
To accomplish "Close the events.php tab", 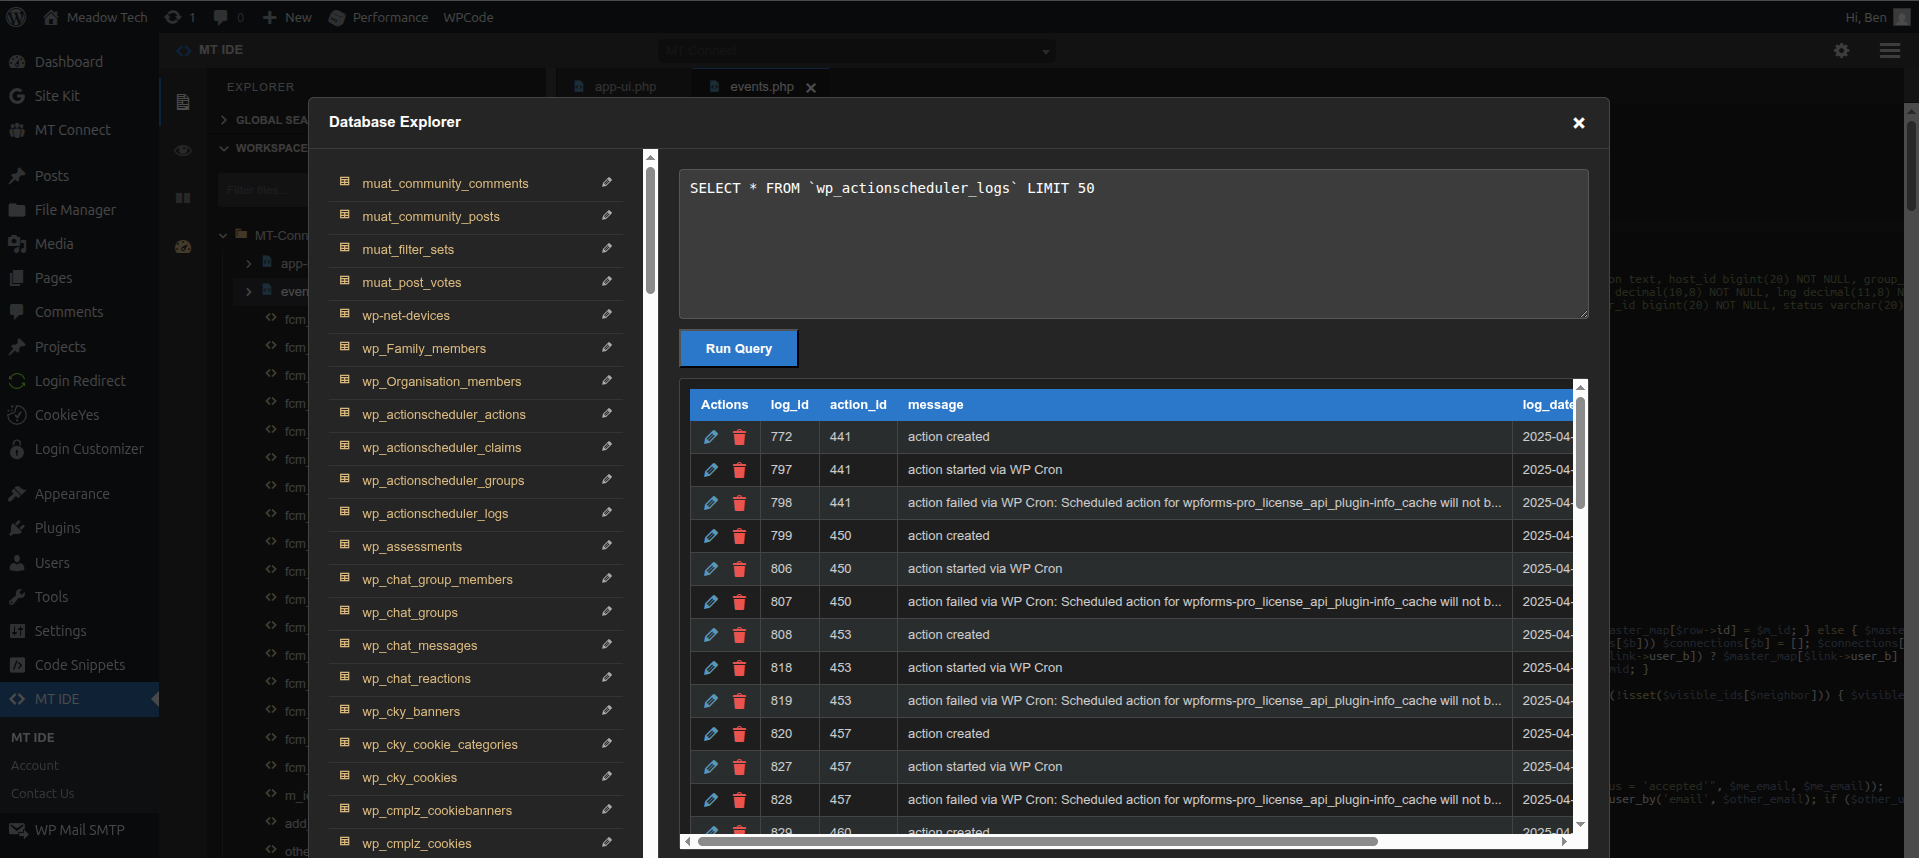I will (811, 88).
